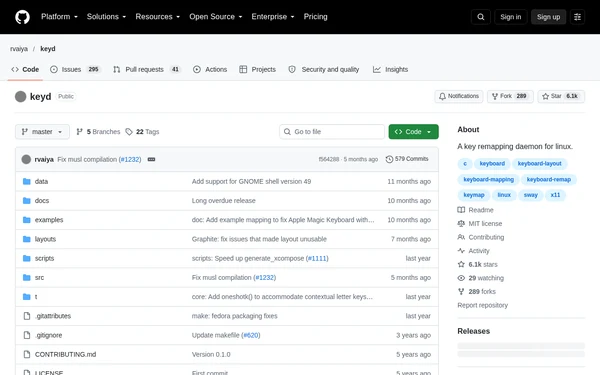This screenshot has width=600, height=375.
Task: Click the layouts folder icon
Action: pos(26,239)
